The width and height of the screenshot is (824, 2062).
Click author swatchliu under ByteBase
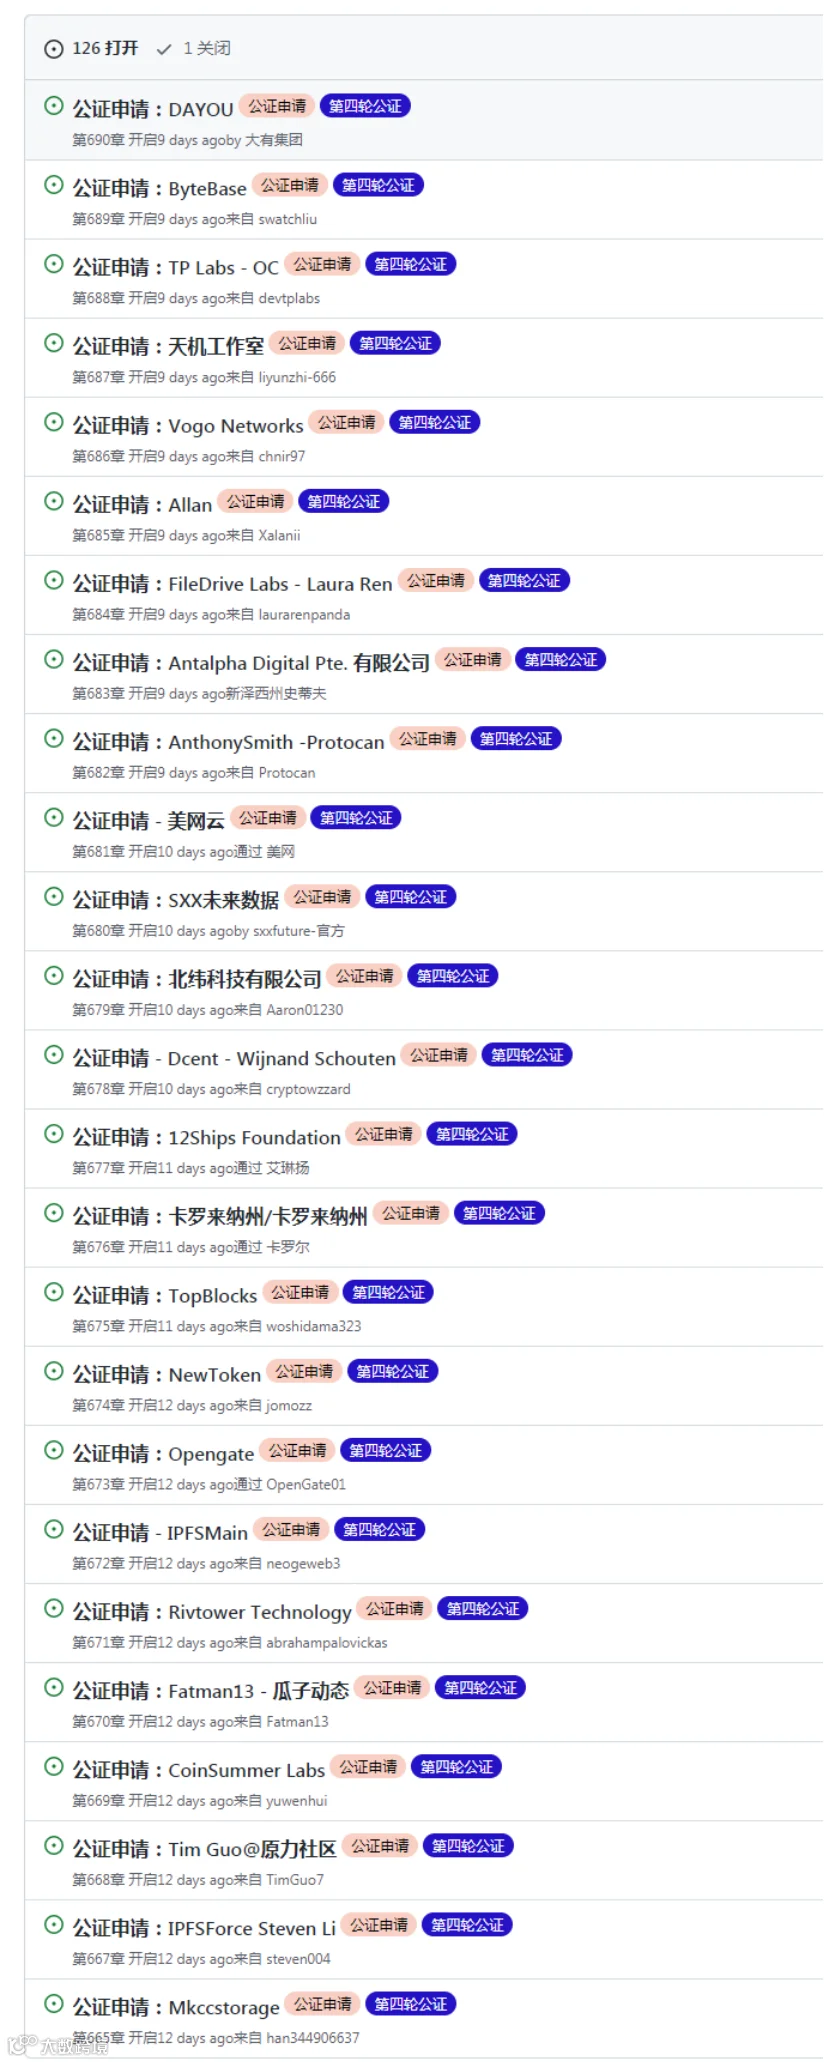coord(288,219)
